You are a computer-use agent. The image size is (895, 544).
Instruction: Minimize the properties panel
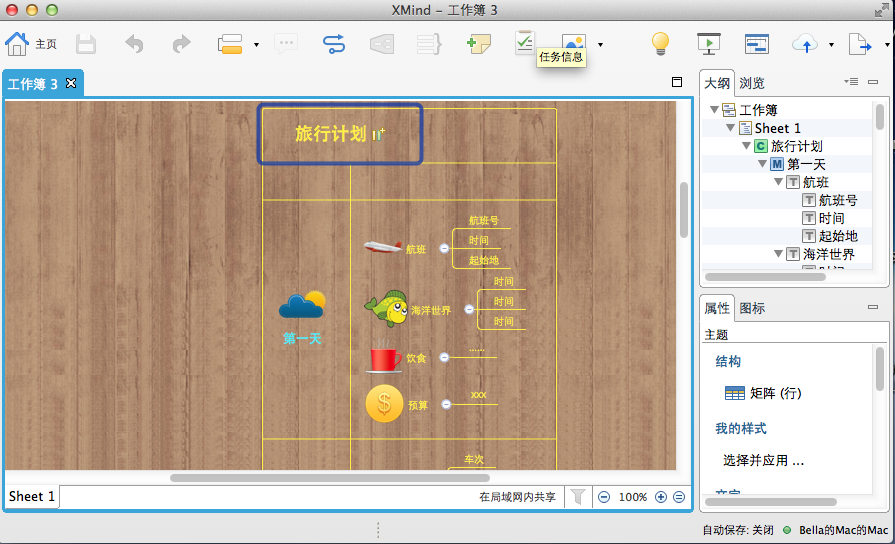tap(873, 307)
